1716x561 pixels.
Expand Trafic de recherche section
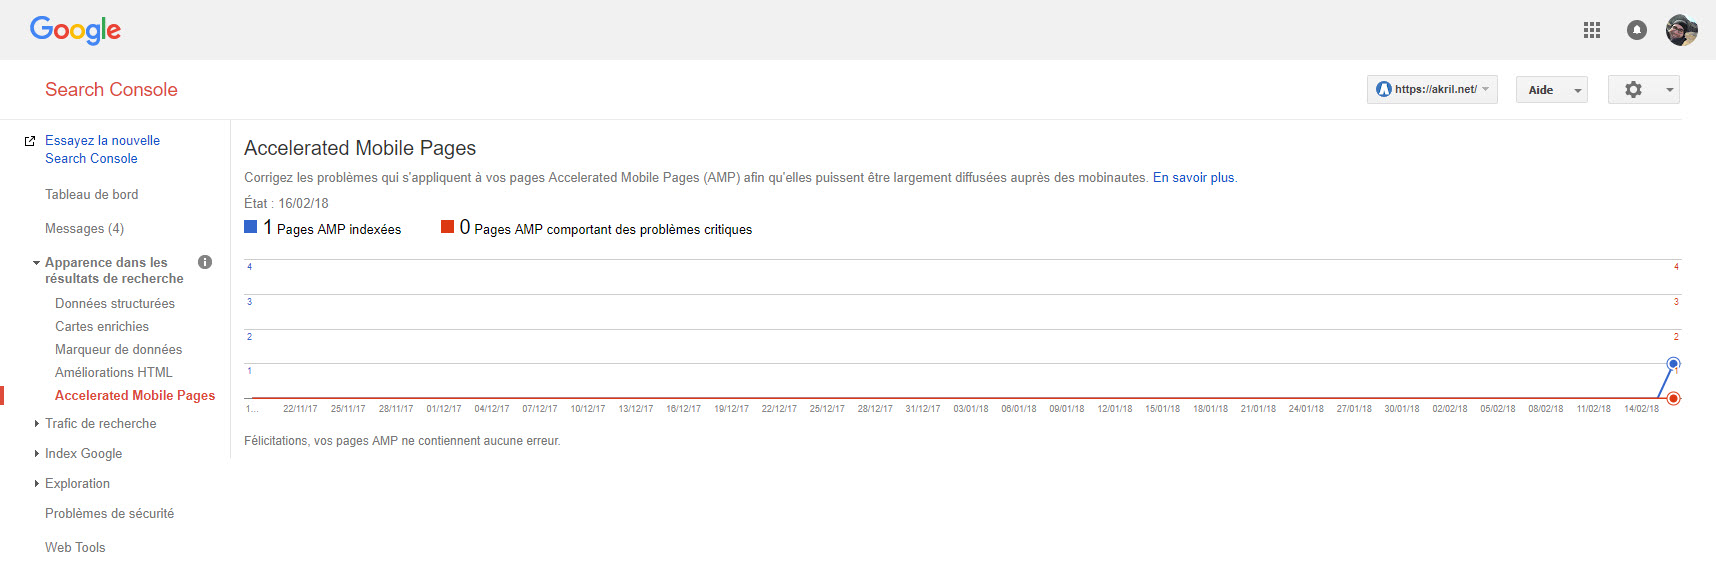tap(37, 424)
